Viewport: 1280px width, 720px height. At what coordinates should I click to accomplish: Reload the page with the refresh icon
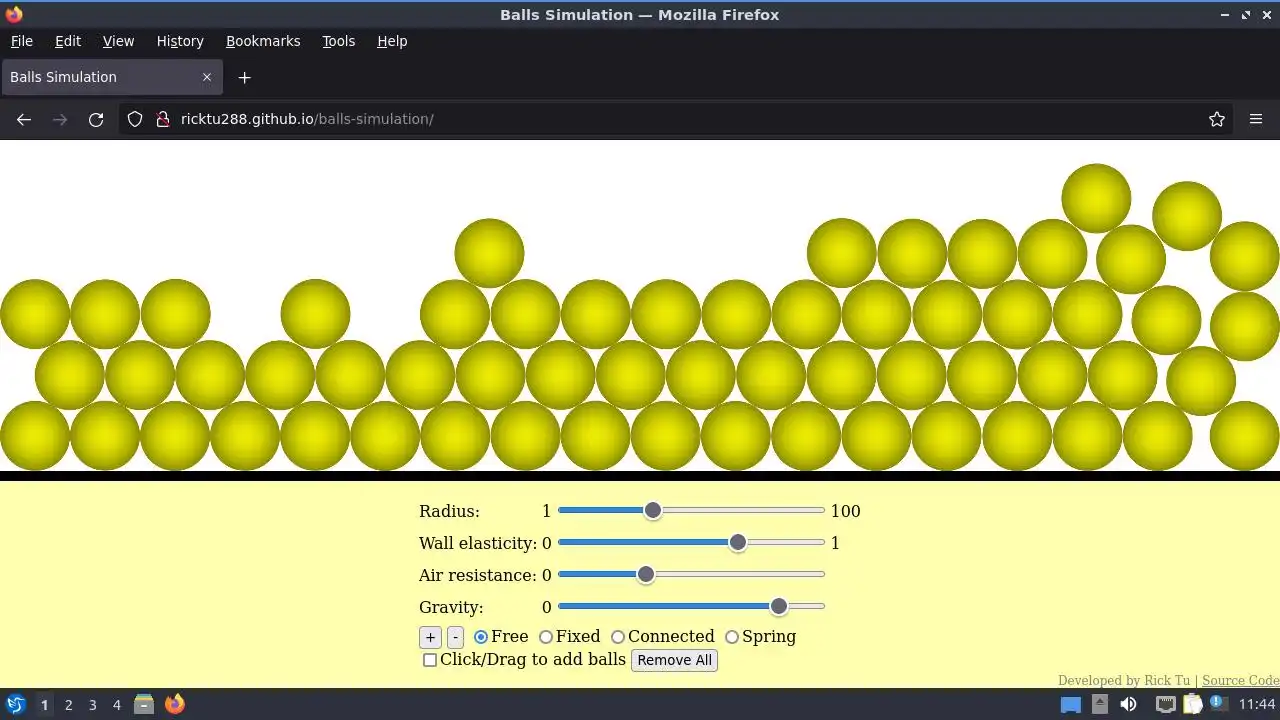point(96,119)
